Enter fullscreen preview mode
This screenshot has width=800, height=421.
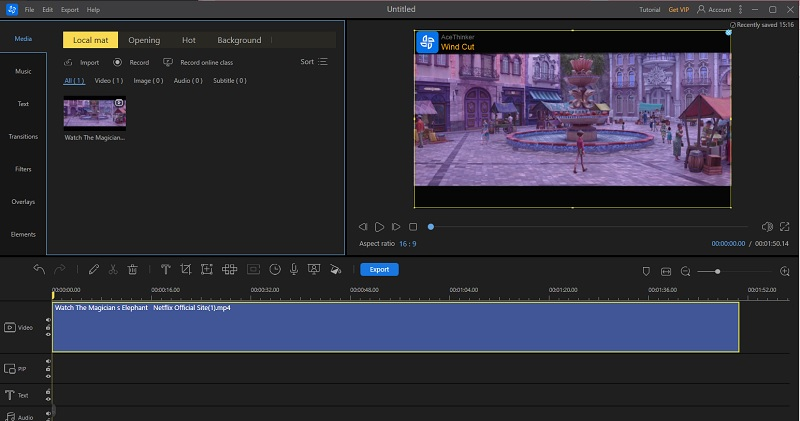click(785, 227)
